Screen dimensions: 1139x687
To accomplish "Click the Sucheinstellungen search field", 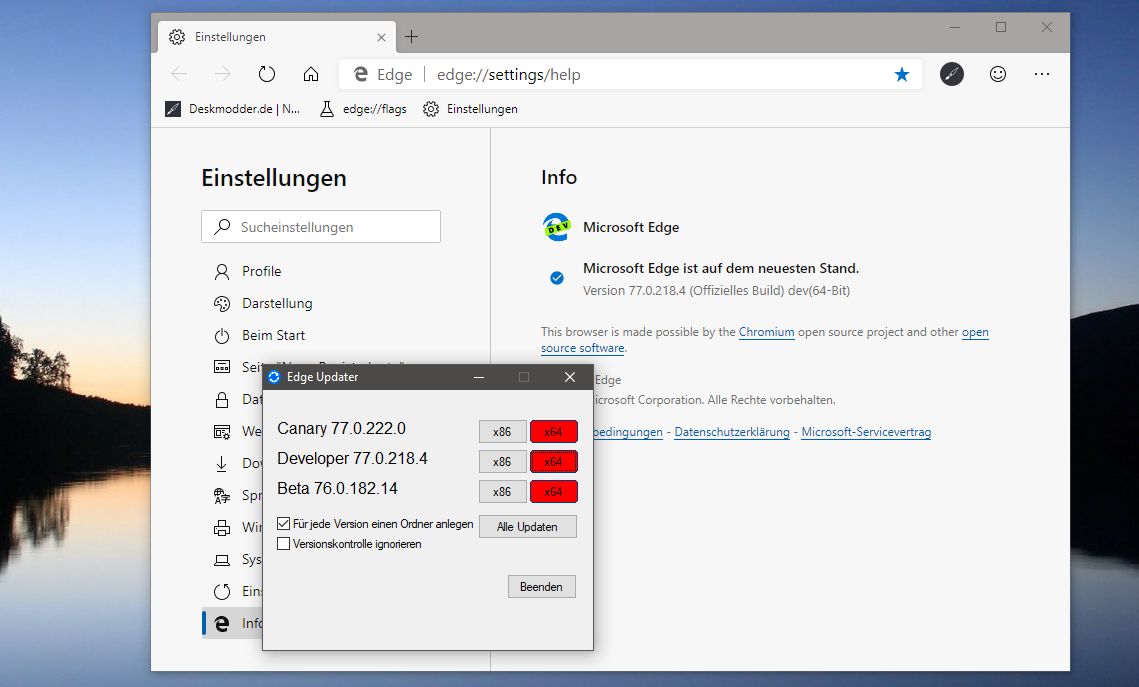I will pyautogui.click(x=321, y=227).
